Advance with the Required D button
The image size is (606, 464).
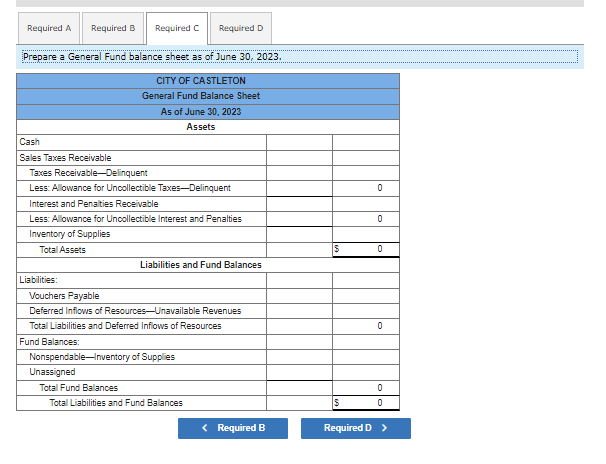356,428
